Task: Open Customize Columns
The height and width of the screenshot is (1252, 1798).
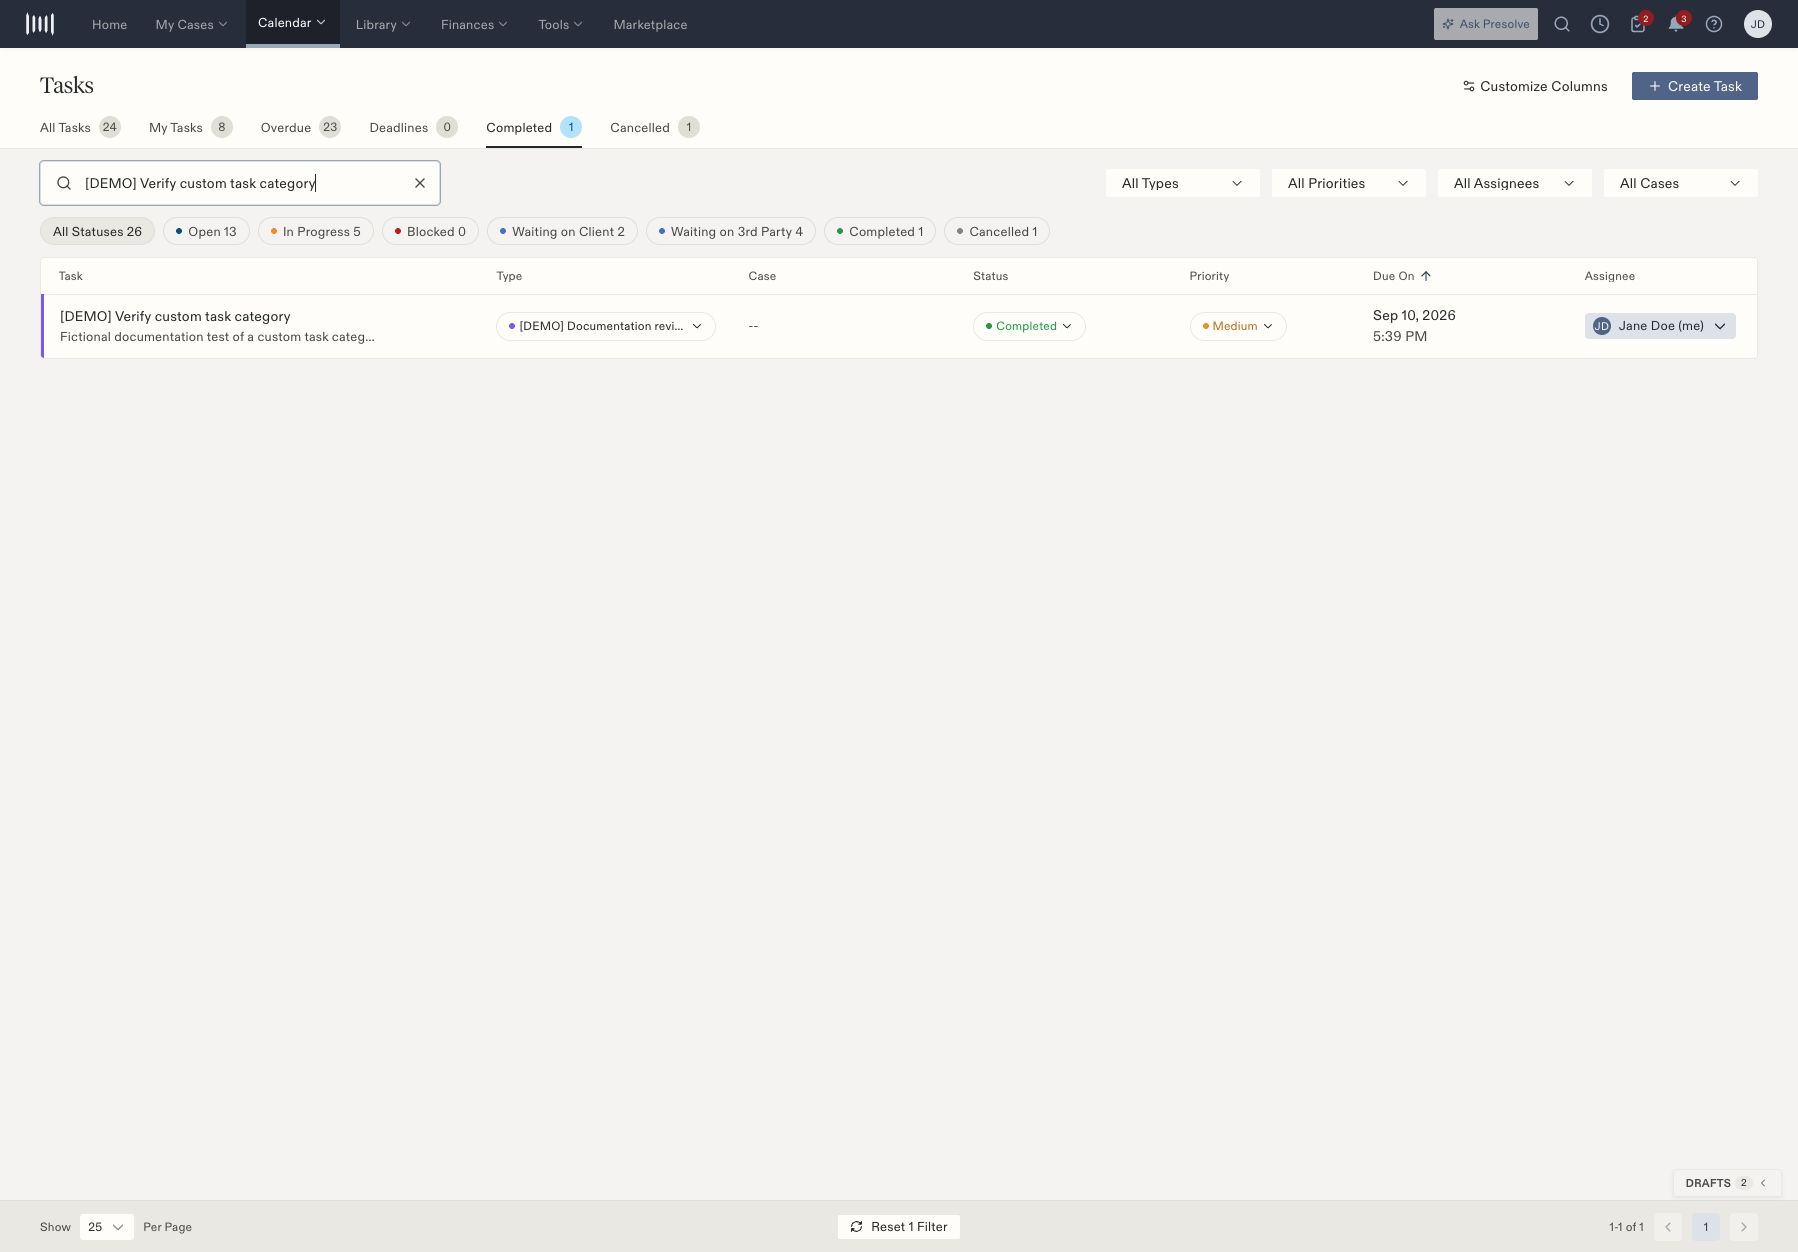Action: (x=1535, y=86)
